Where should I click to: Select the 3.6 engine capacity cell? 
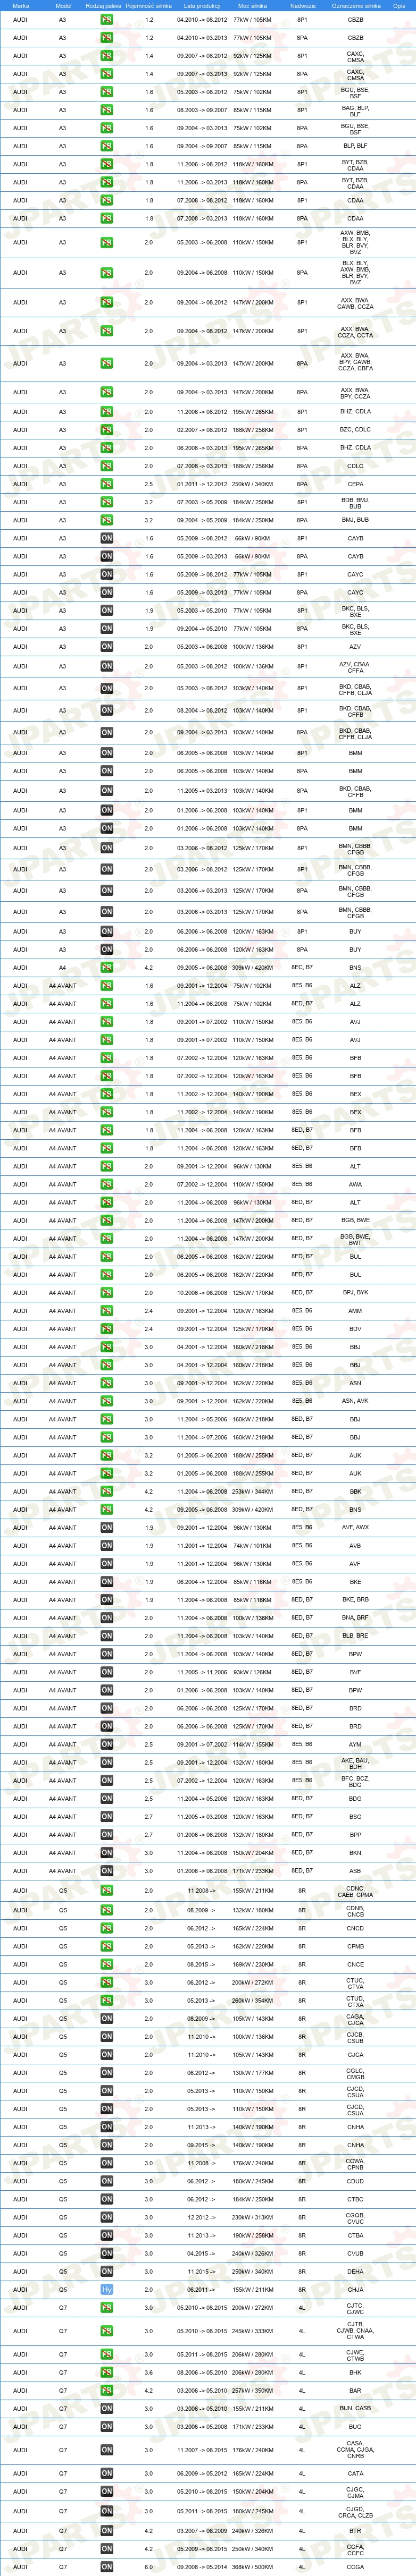coord(149,2372)
